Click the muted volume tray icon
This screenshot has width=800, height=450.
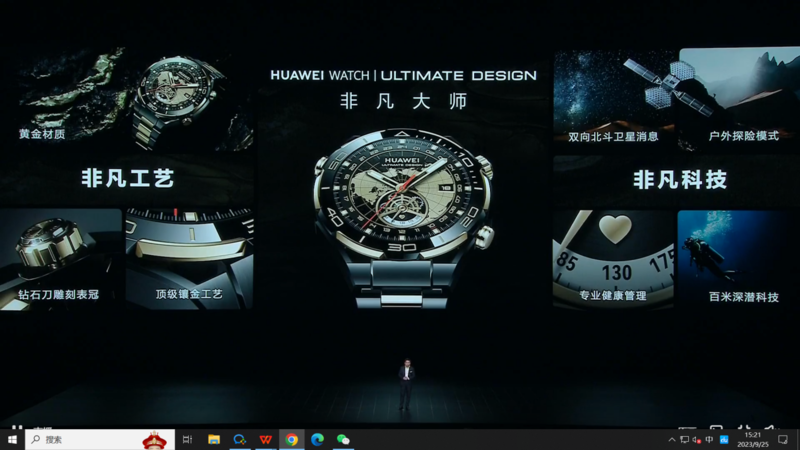(696, 439)
